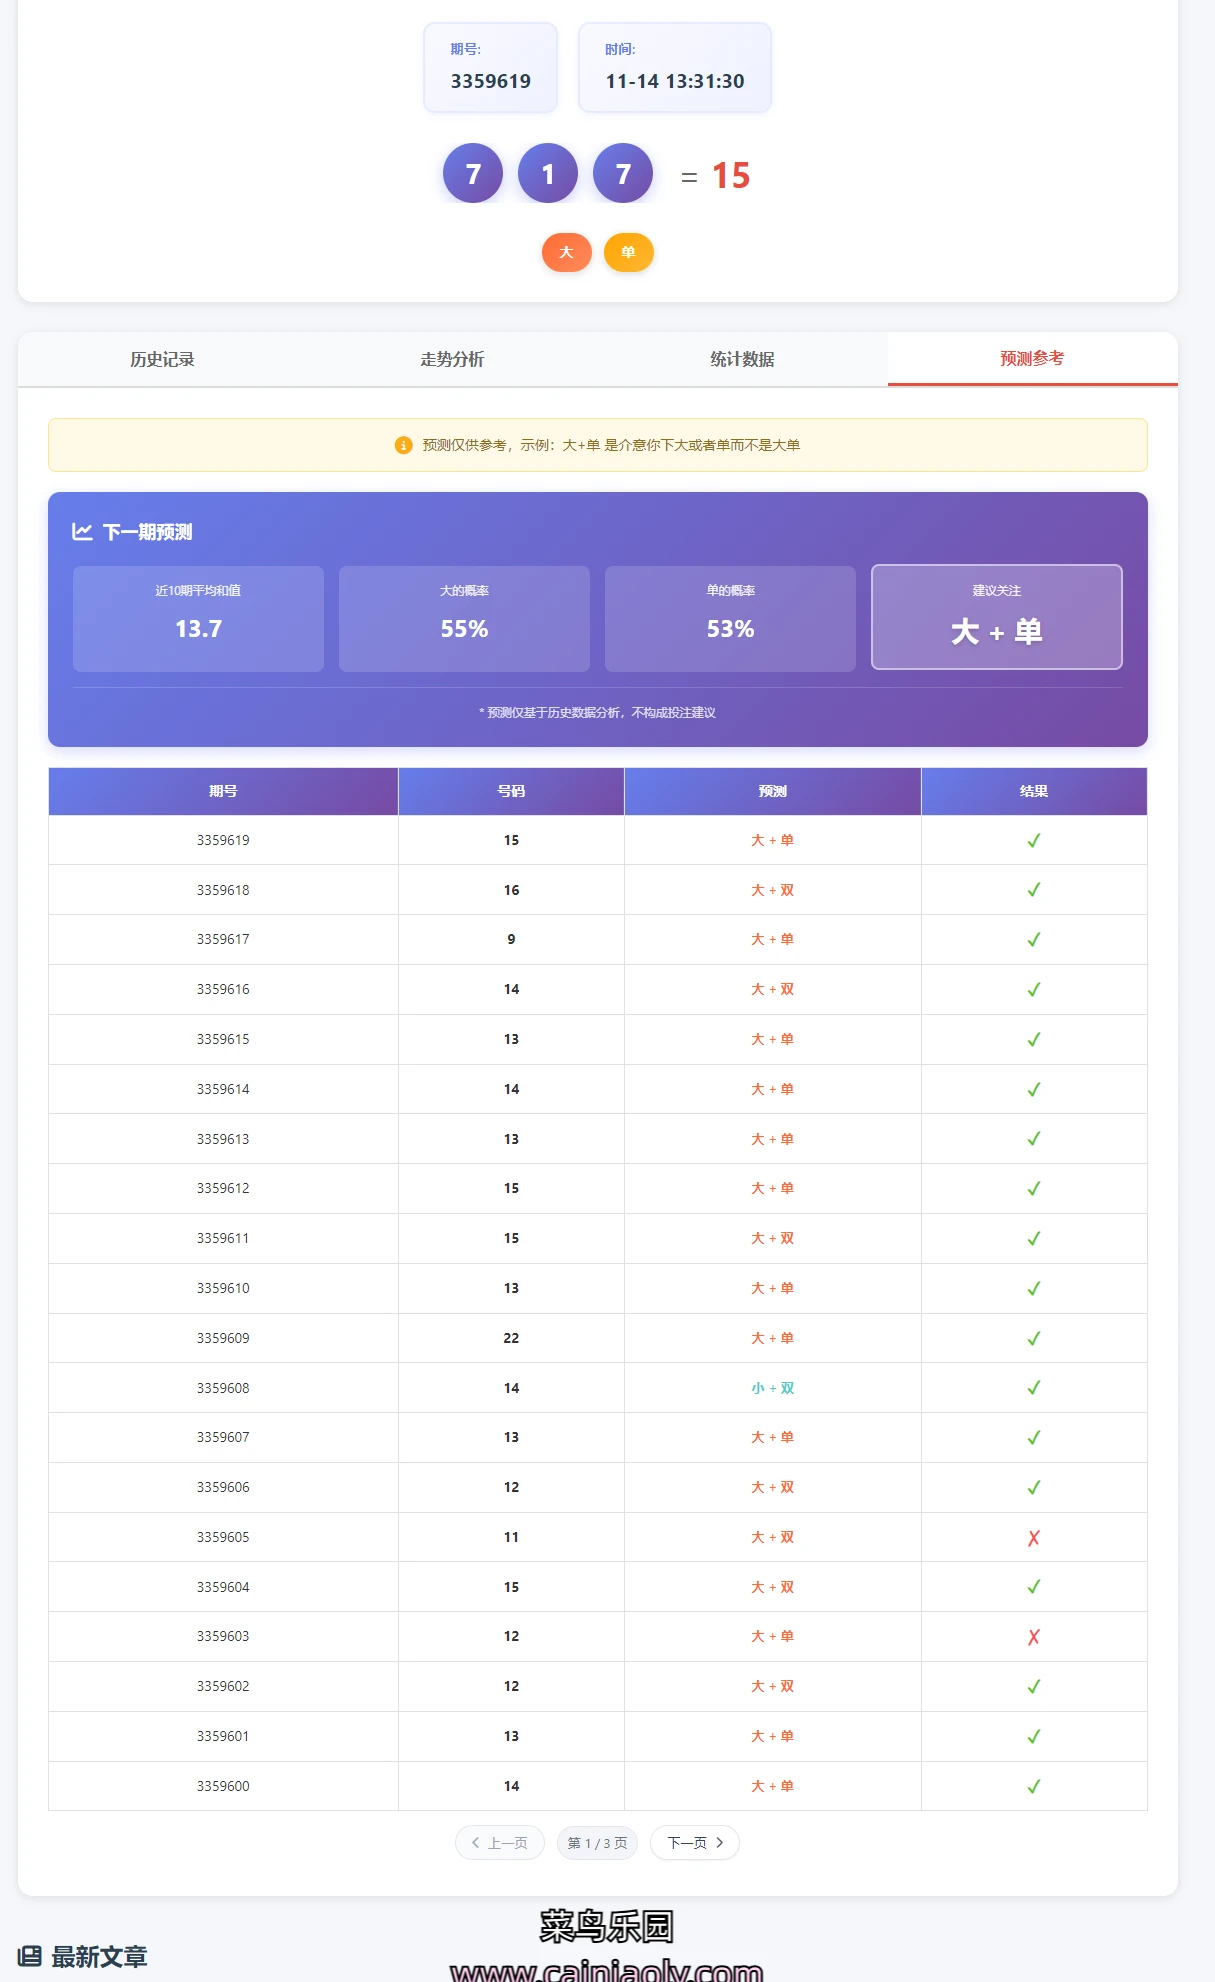Click the newspaper icon beside 最新文章
Screen dimensions: 1215x1982
[x=30, y=1956]
